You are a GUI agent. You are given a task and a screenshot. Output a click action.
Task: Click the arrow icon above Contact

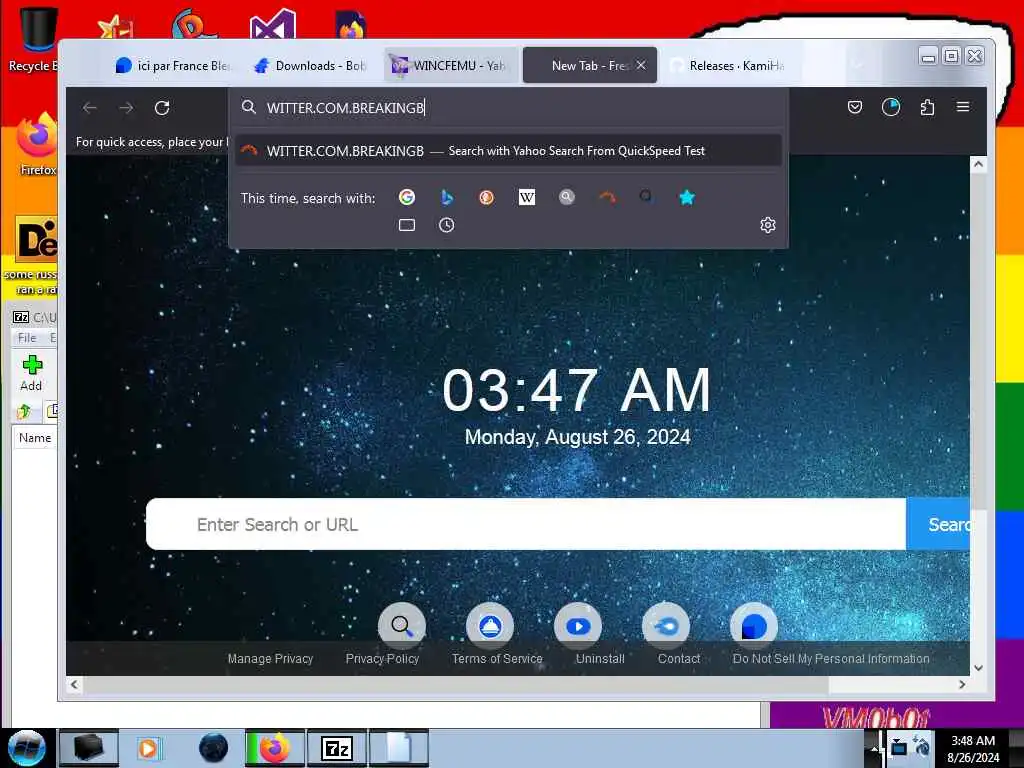[666, 626]
